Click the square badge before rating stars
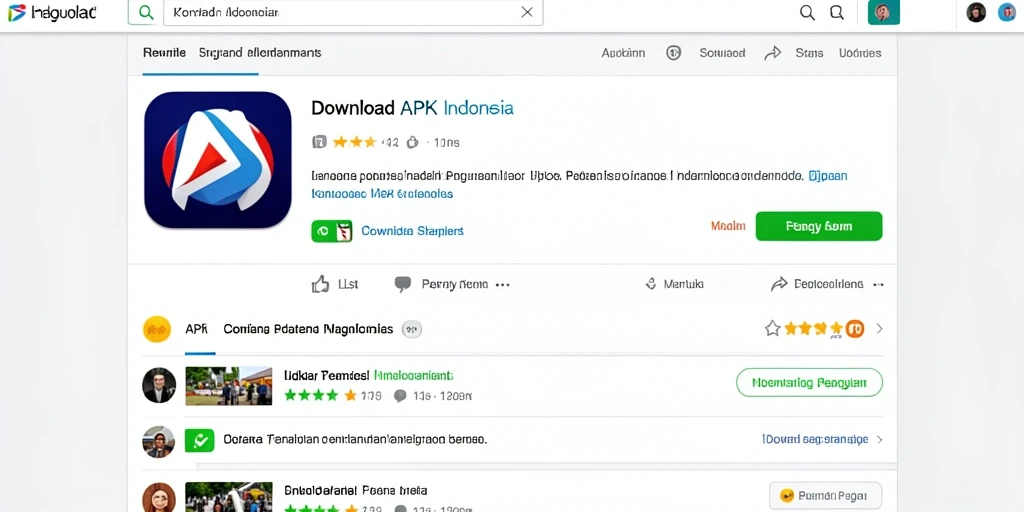The width and height of the screenshot is (1024, 512). 319,142
